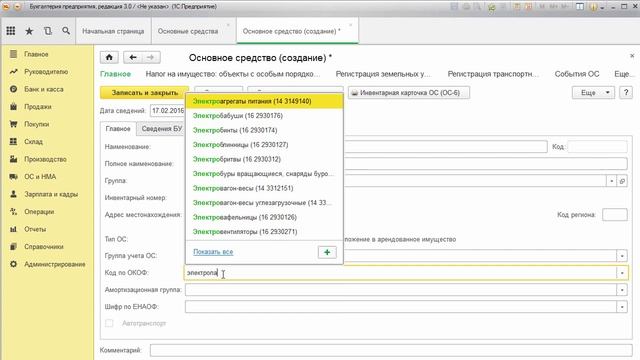Select Электроагрегаты питания suggestion
The height and width of the screenshot is (360, 640).
[264, 101]
